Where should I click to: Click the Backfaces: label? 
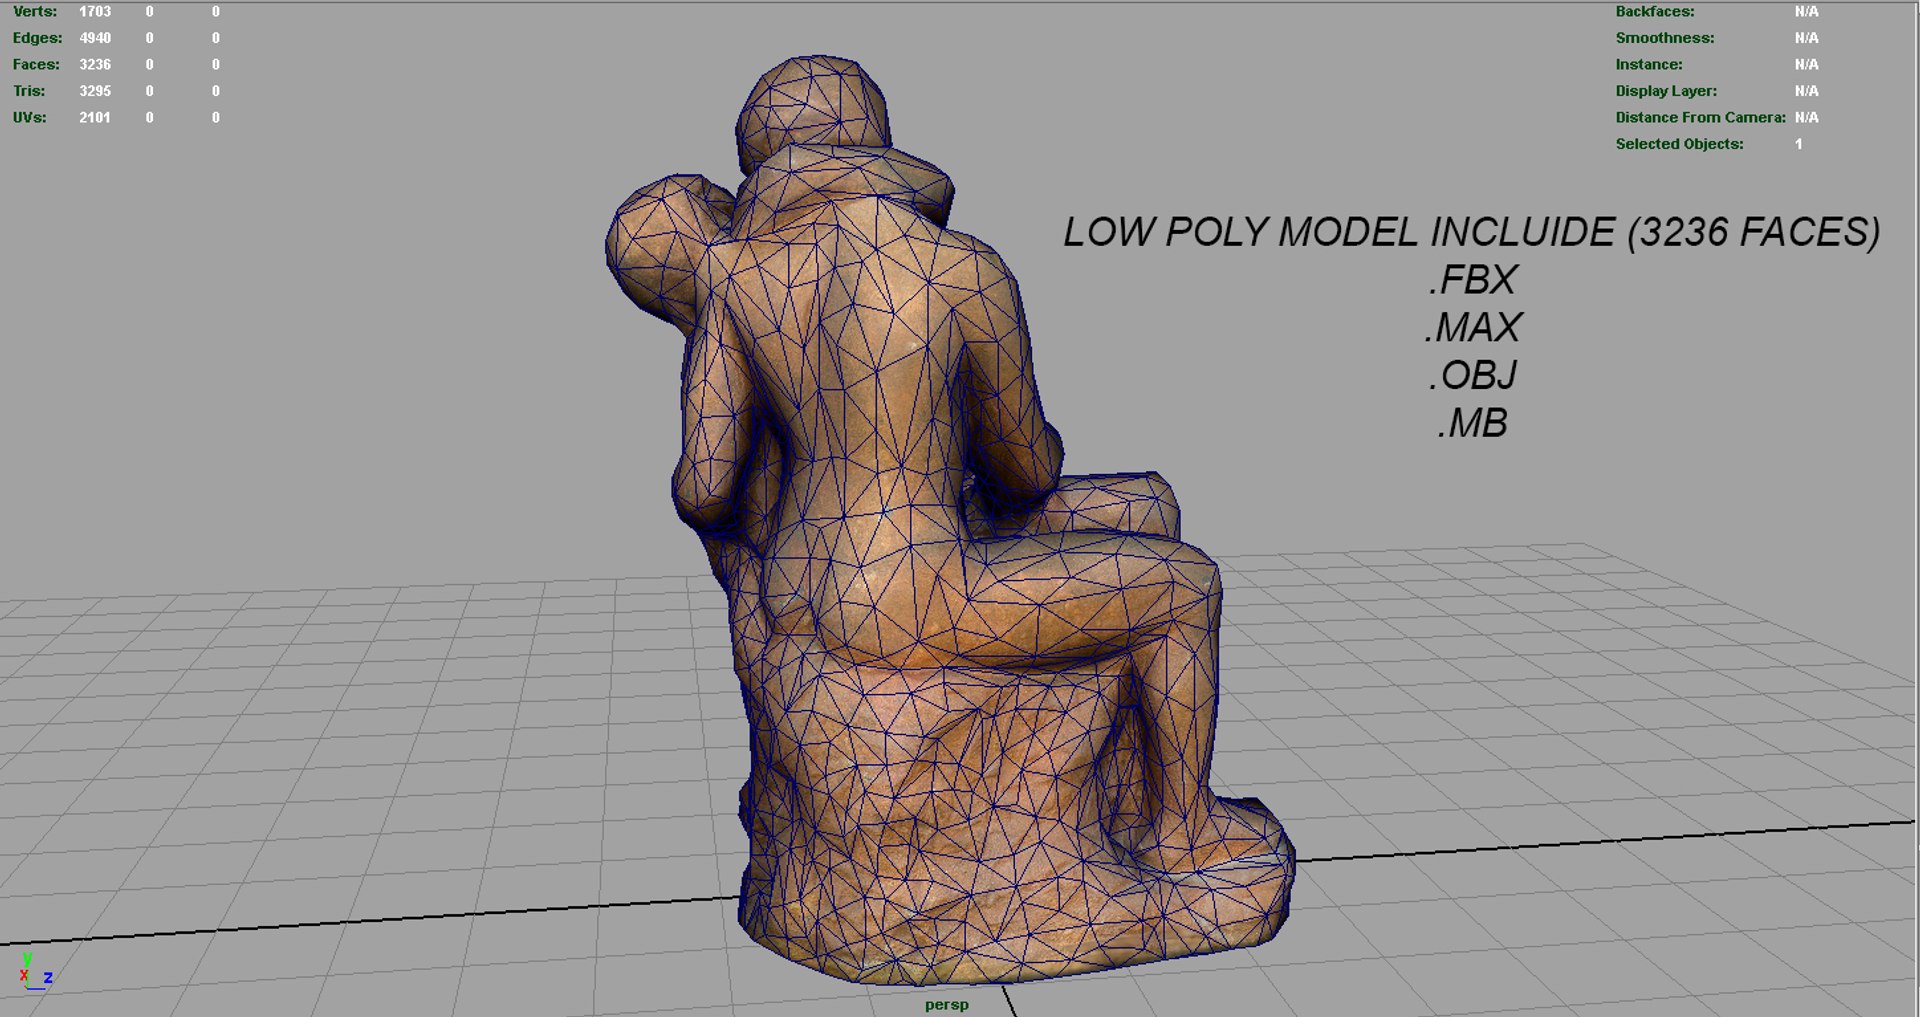(1655, 12)
